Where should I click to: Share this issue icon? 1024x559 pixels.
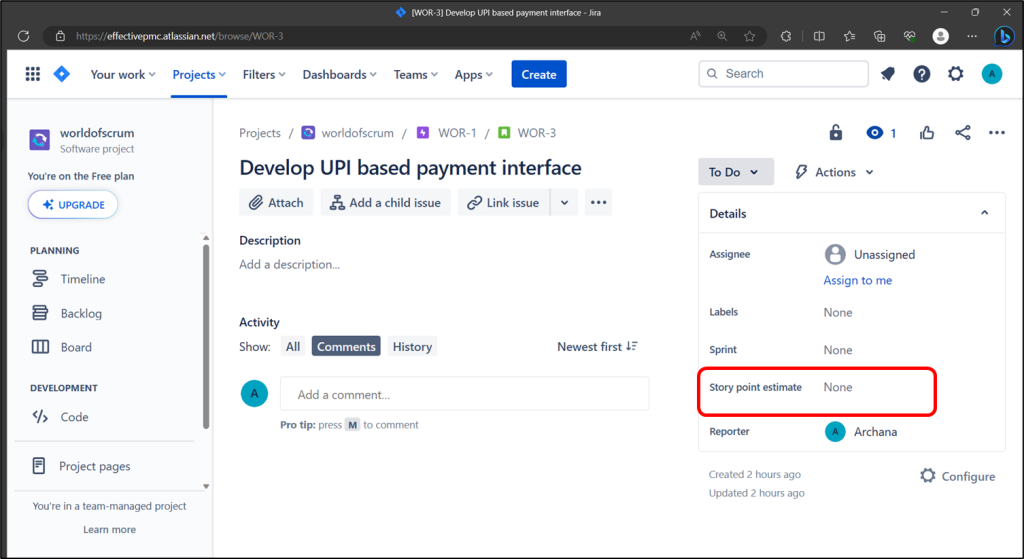coord(963,133)
